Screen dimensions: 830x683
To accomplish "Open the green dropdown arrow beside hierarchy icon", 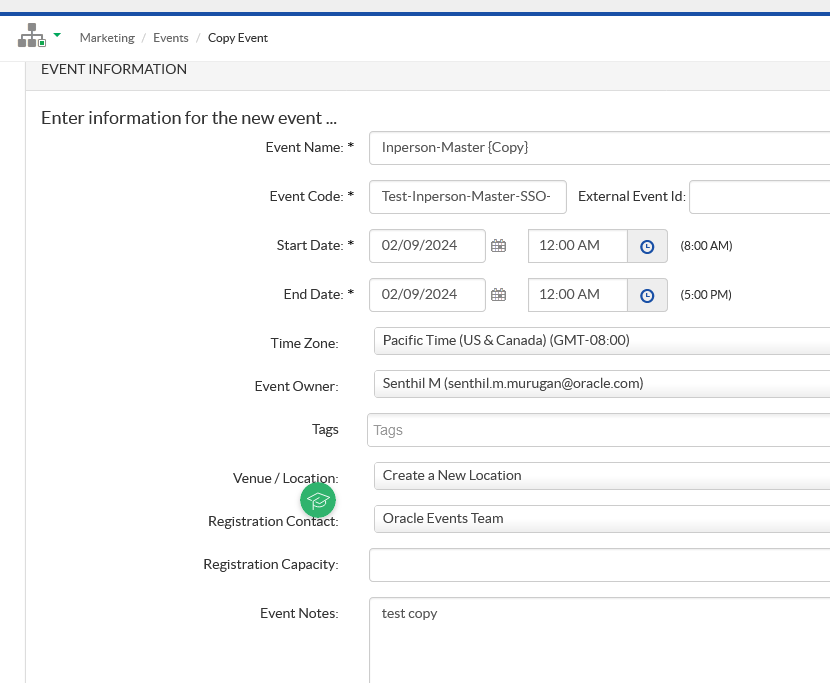I will pyautogui.click(x=57, y=35).
